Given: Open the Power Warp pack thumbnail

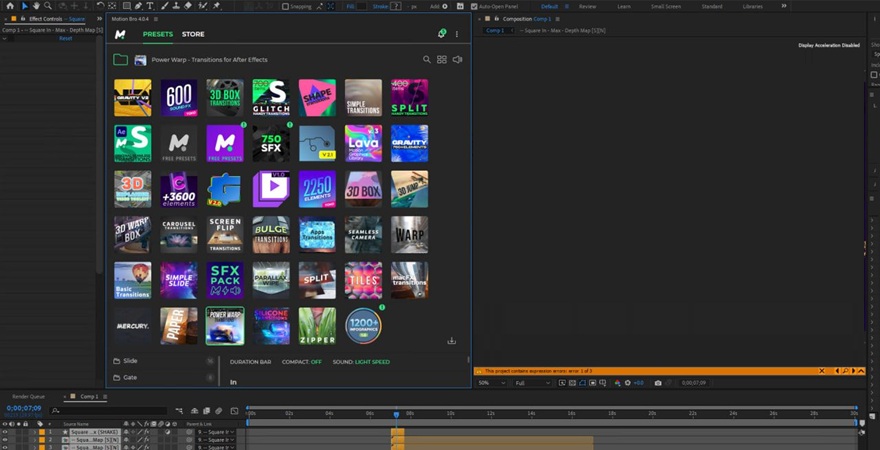Looking at the screenshot, I should (x=225, y=325).
